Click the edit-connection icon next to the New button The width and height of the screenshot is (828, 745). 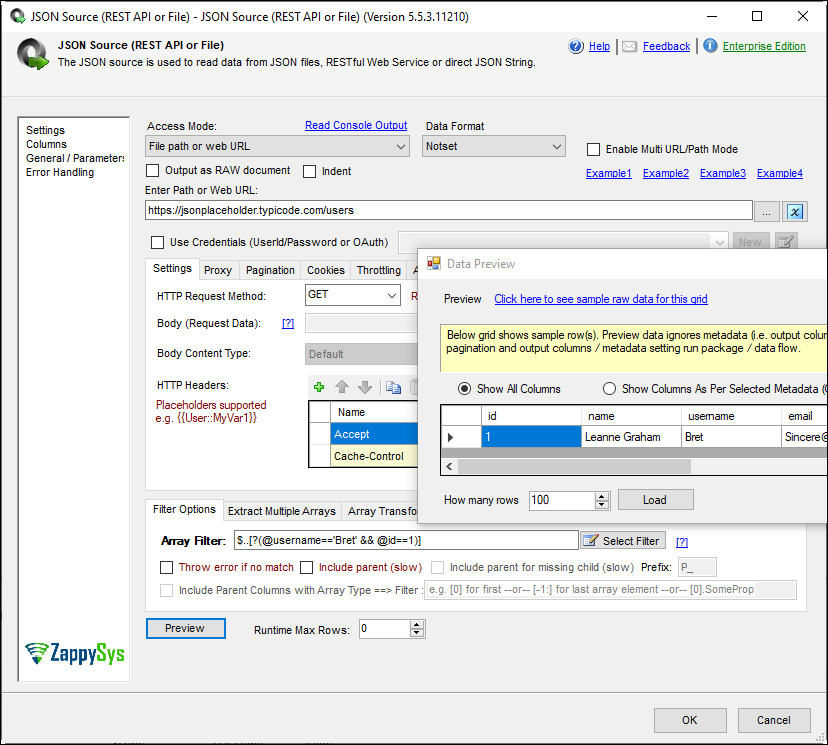(786, 242)
